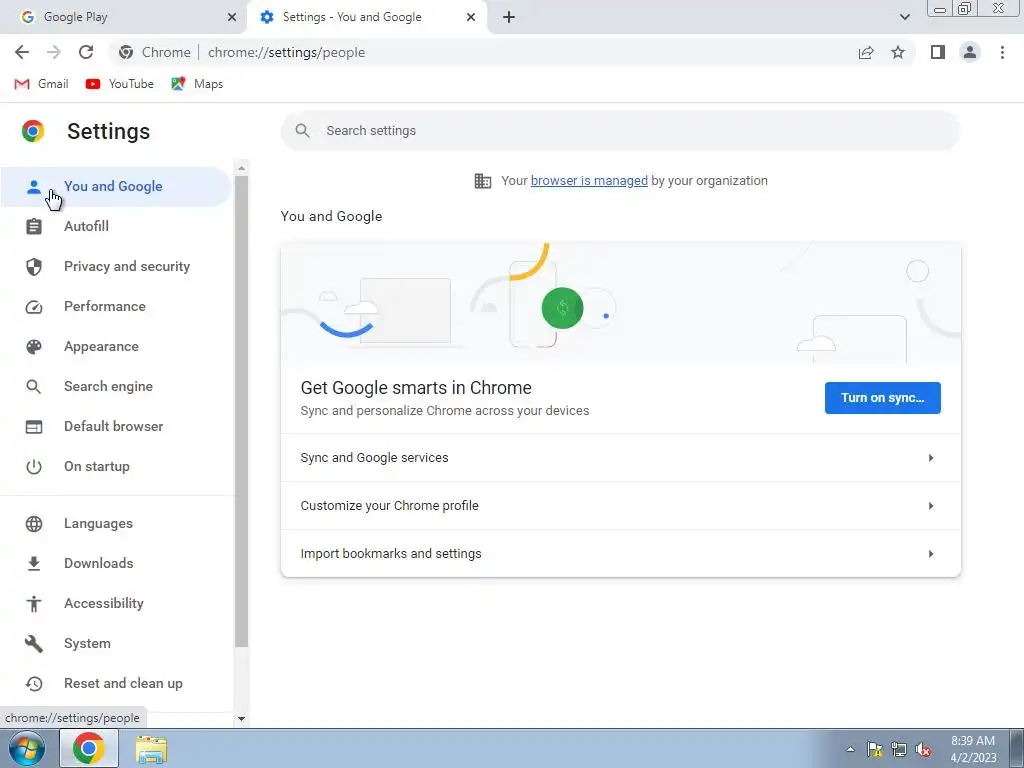Open the YouTube bookmark
Screen dimensions: 1024x768
(x=120, y=84)
